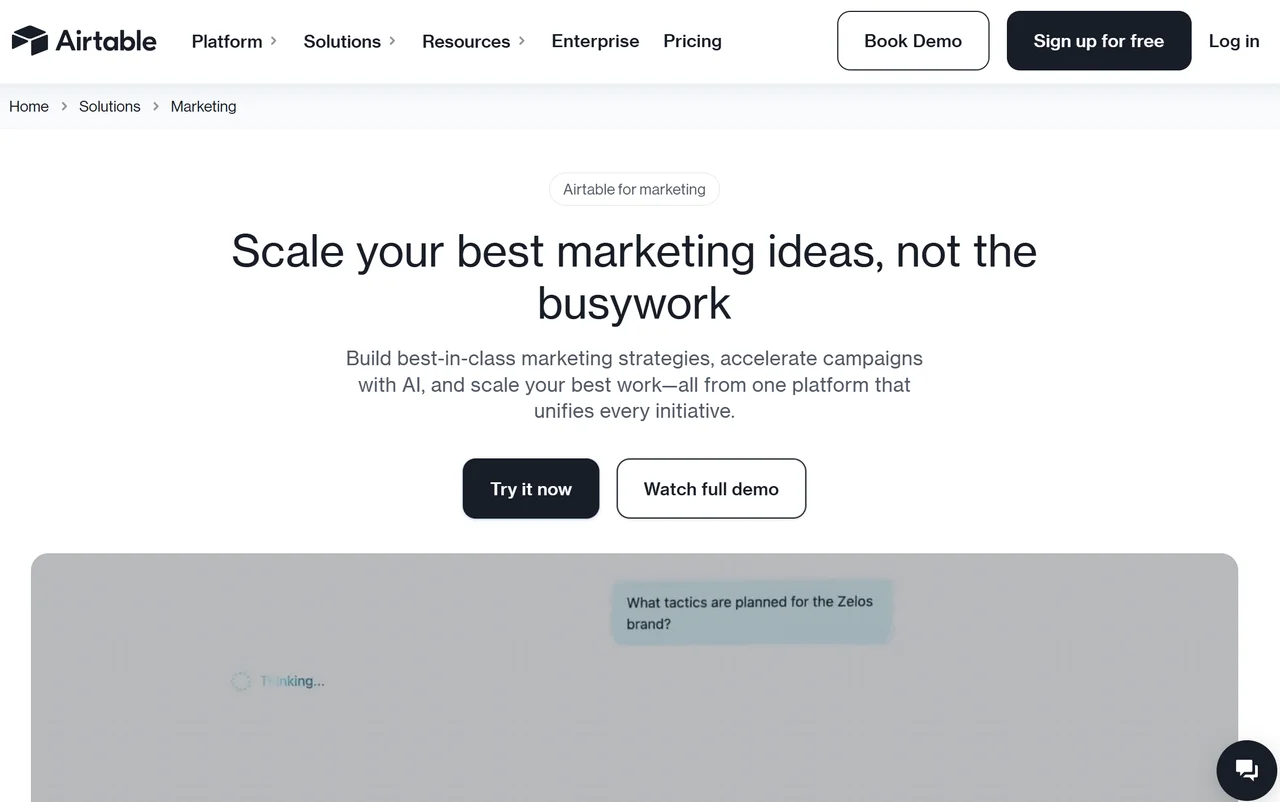Open the Watch full demo button
1280x802 pixels.
pyautogui.click(x=711, y=488)
